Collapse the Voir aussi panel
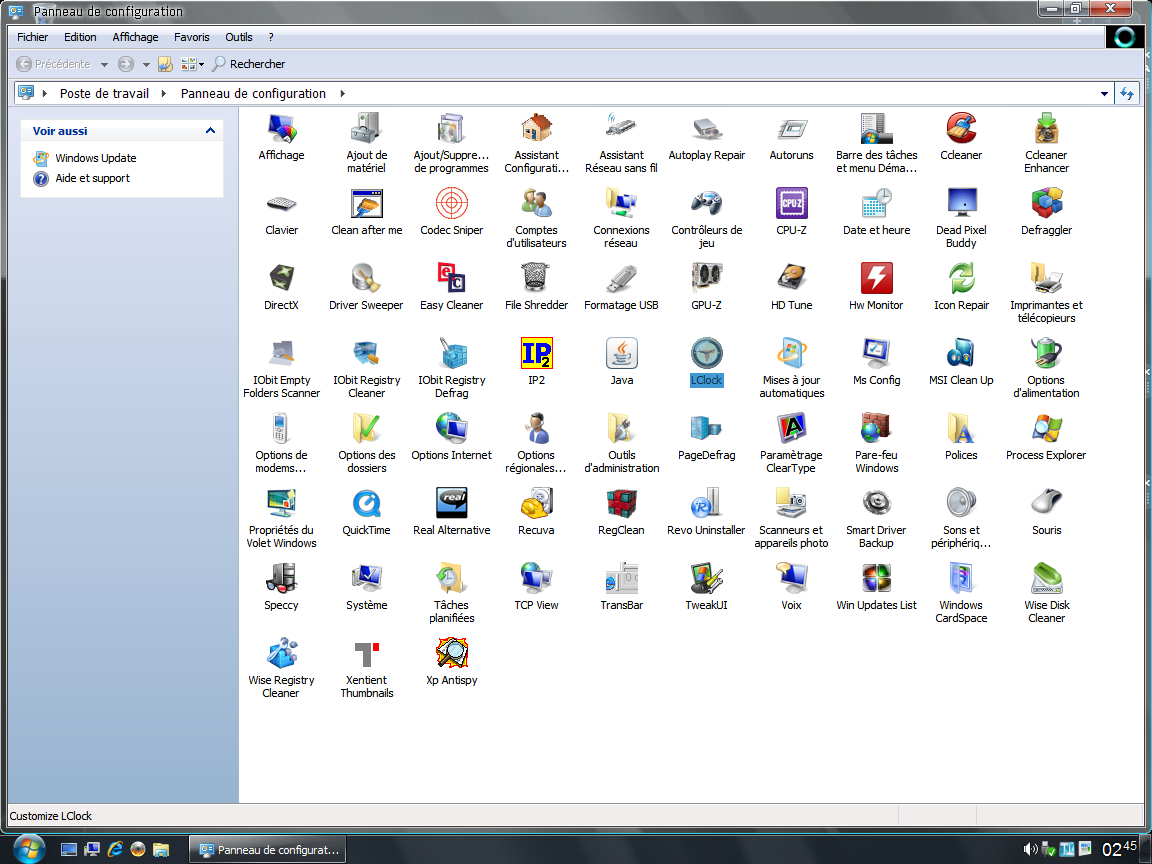Image resolution: width=1152 pixels, height=864 pixels. (x=211, y=131)
